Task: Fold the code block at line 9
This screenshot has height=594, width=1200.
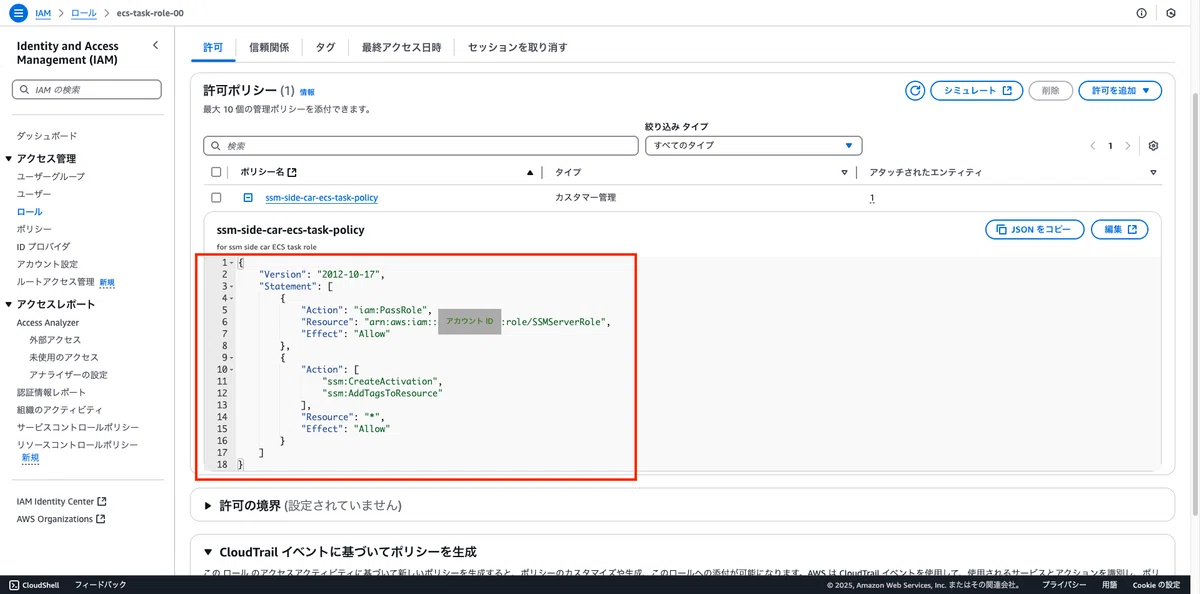Action: click(230, 357)
